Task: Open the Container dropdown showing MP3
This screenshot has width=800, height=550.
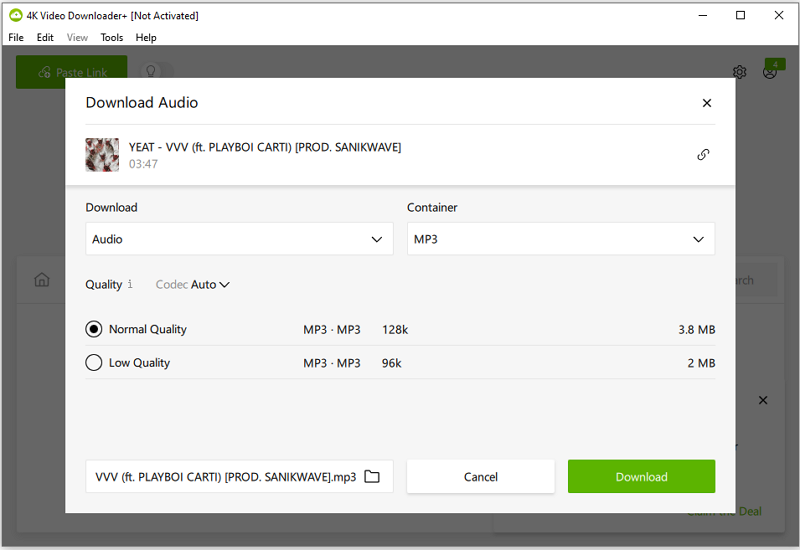Action: [561, 239]
